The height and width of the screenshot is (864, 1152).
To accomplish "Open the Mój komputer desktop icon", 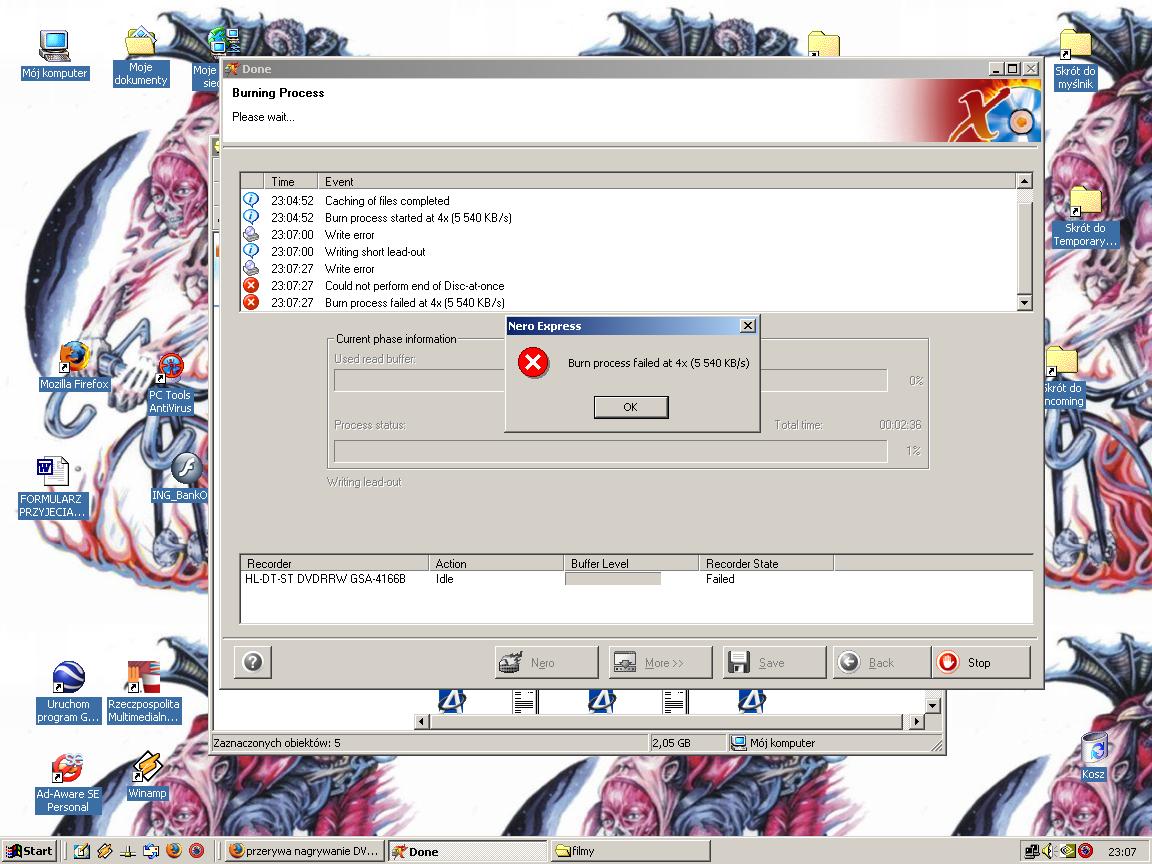I will [x=54, y=55].
